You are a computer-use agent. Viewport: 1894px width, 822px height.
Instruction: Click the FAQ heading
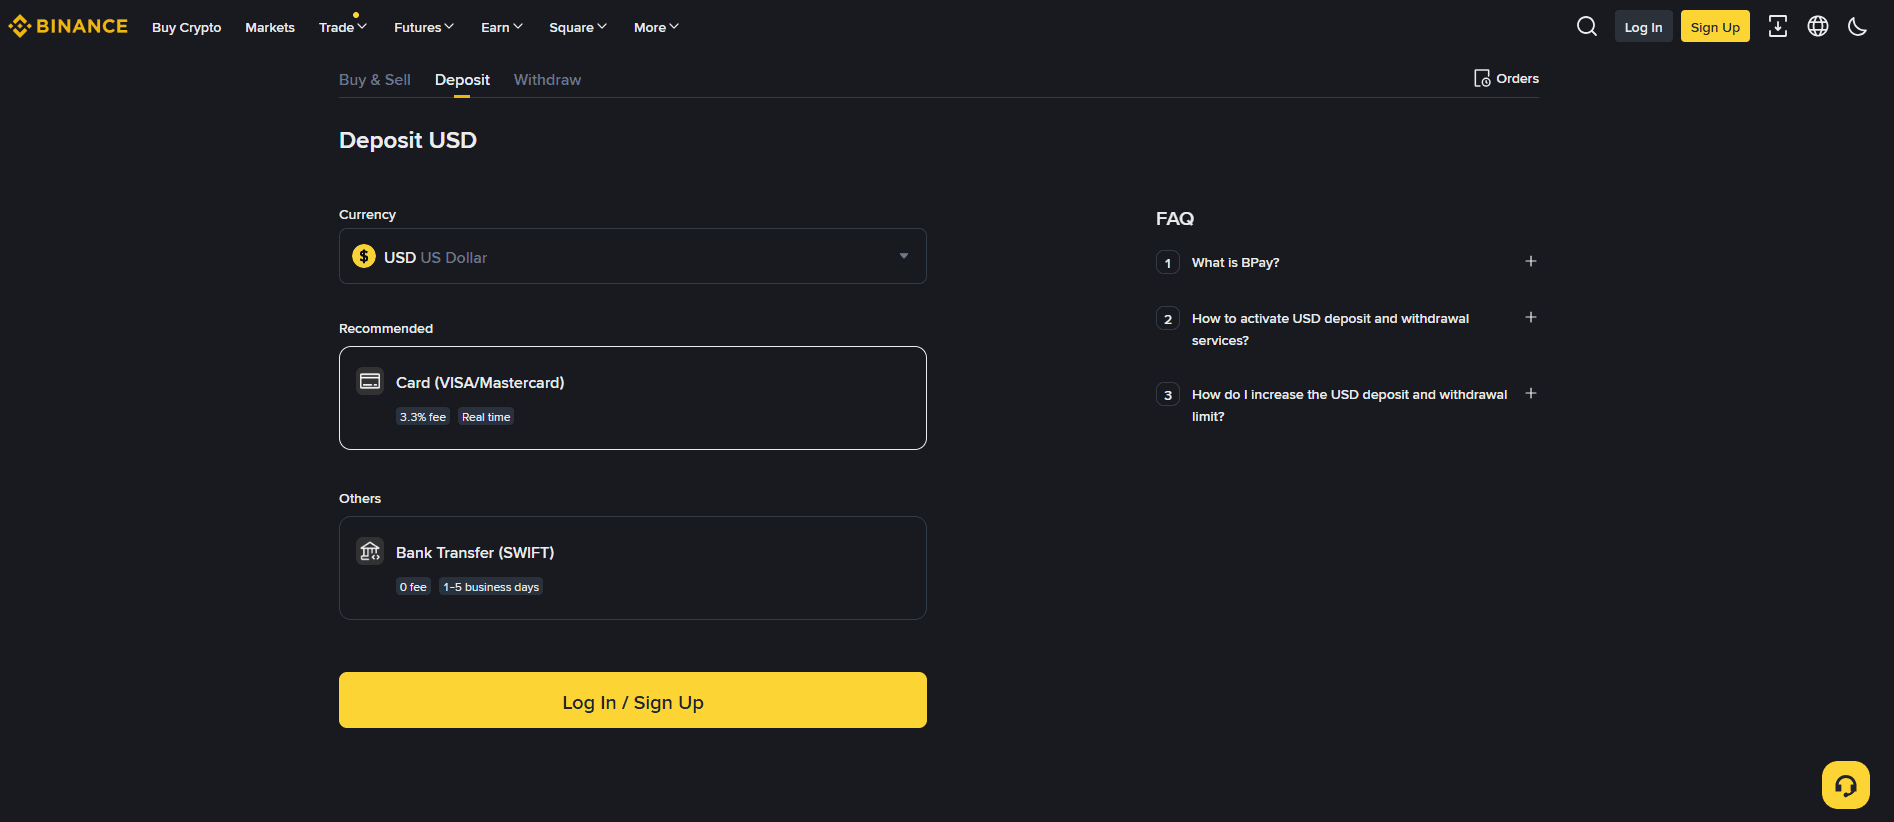click(x=1175, y=218)
